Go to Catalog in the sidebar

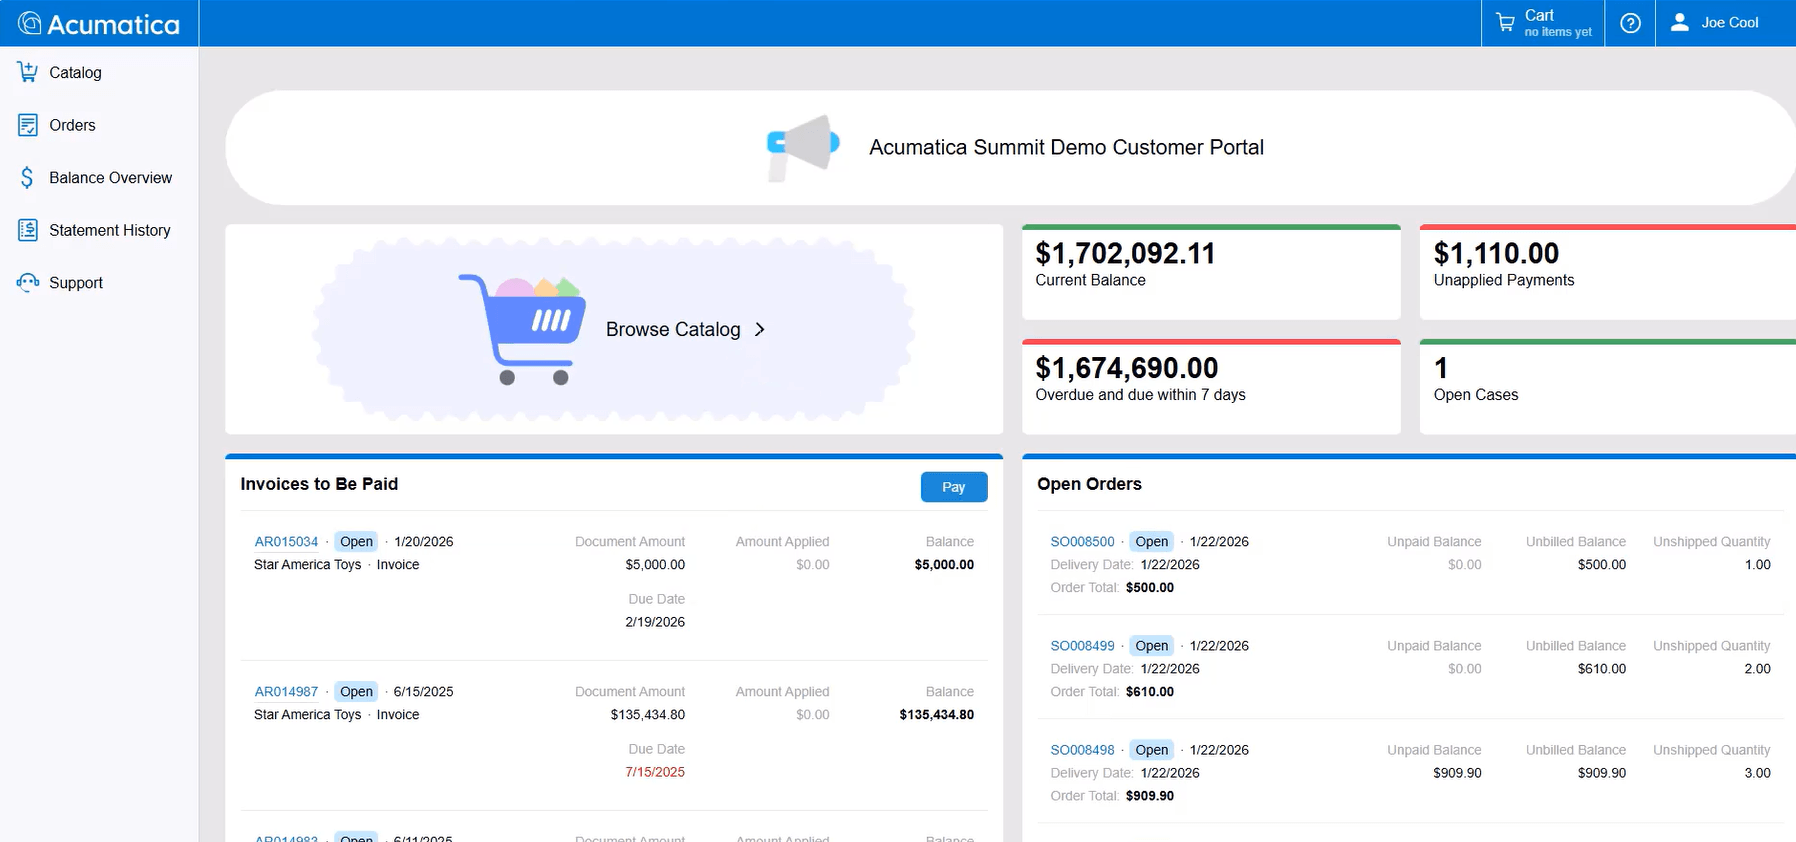point(75,72)
